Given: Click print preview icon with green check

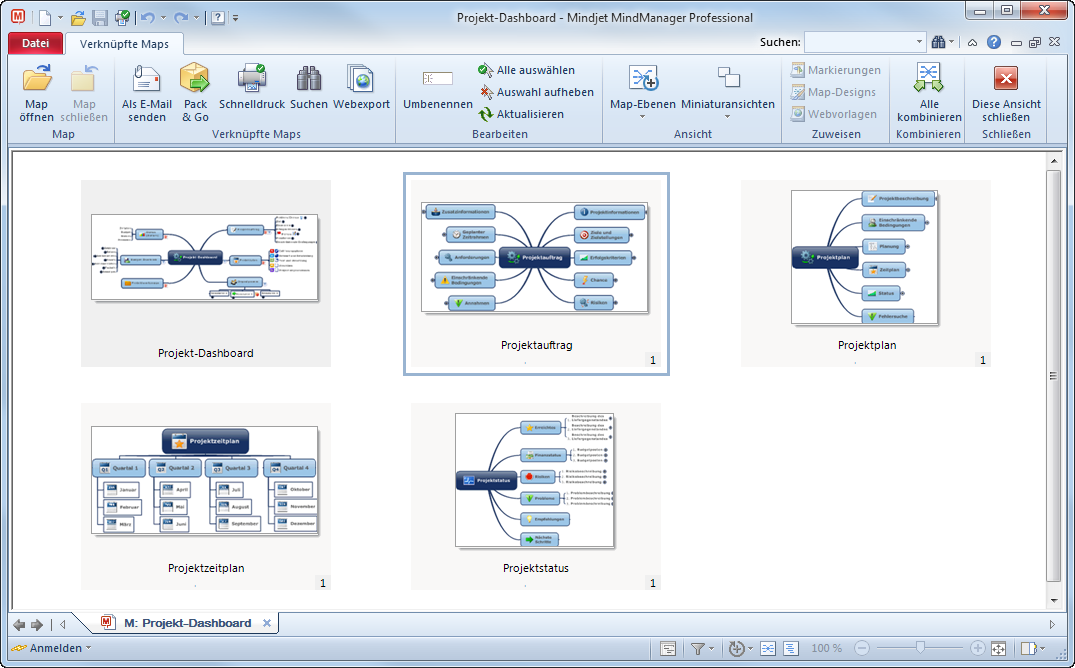Looking at the screenshot, I should pos(122,18).
